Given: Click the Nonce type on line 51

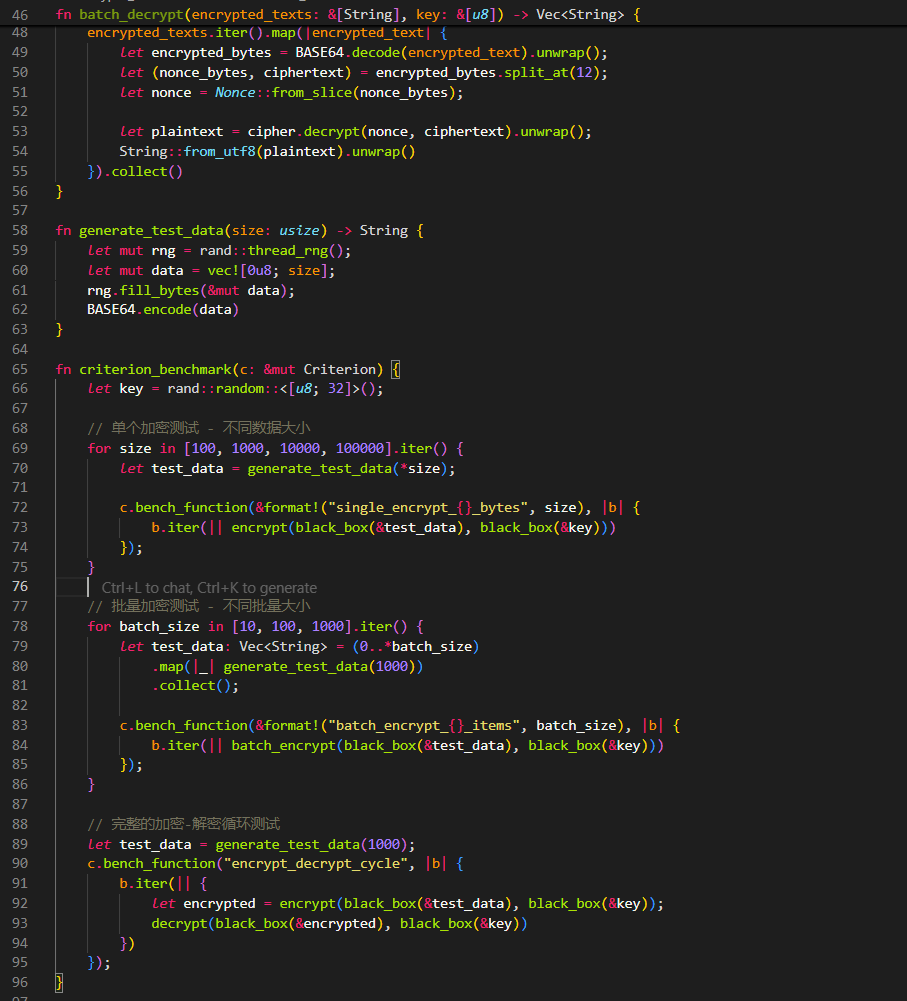Looking at the screenshot, I should click(235, 92).
